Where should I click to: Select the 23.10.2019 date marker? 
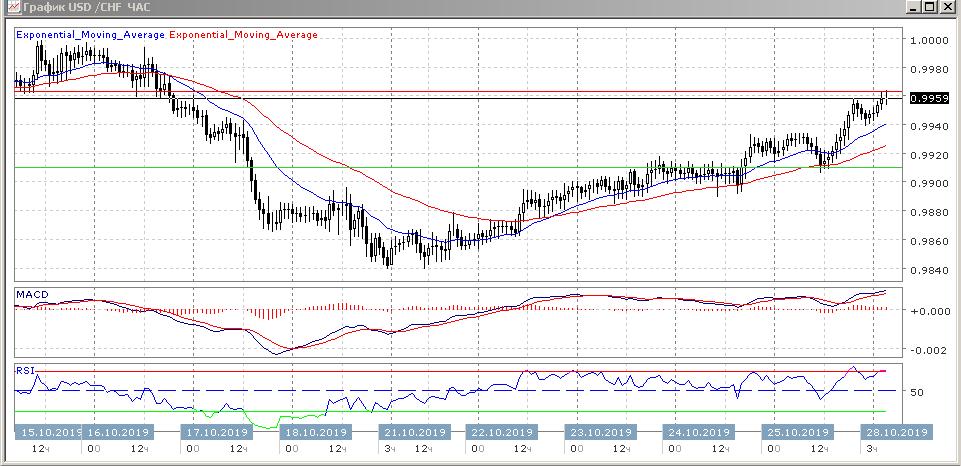pos(599,432)
